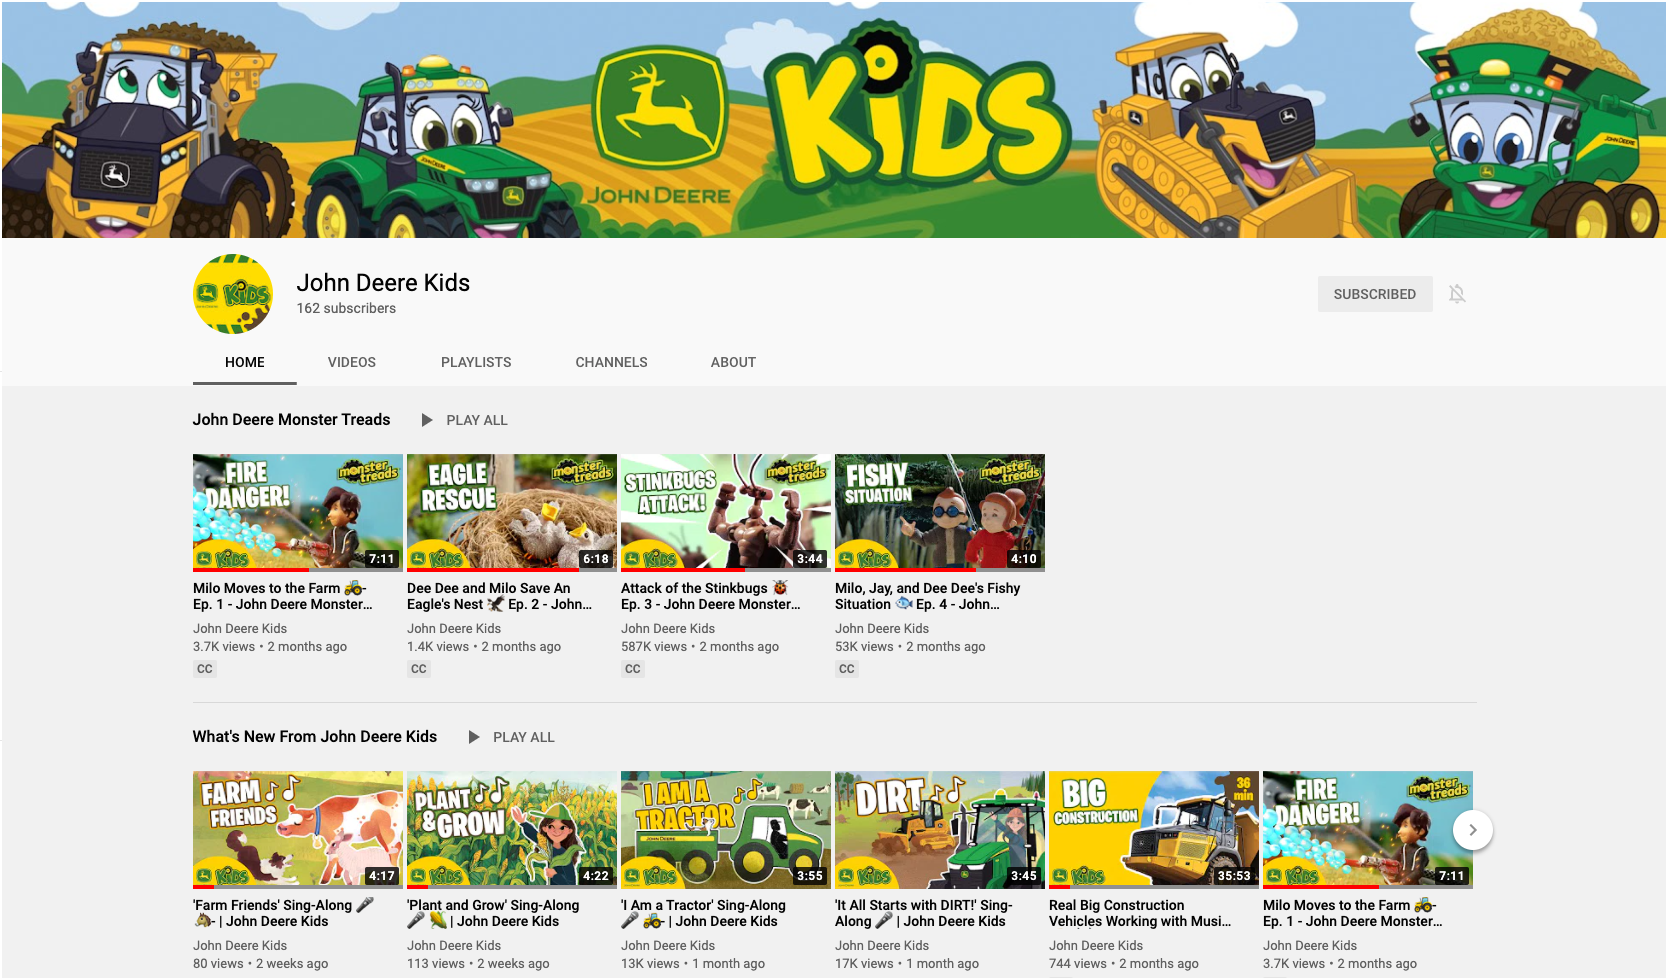Viewport: 1666px width, 978px height.
Task: Click 'Plant and Grow' Sing-Along video title
Action: click(493, 913)
